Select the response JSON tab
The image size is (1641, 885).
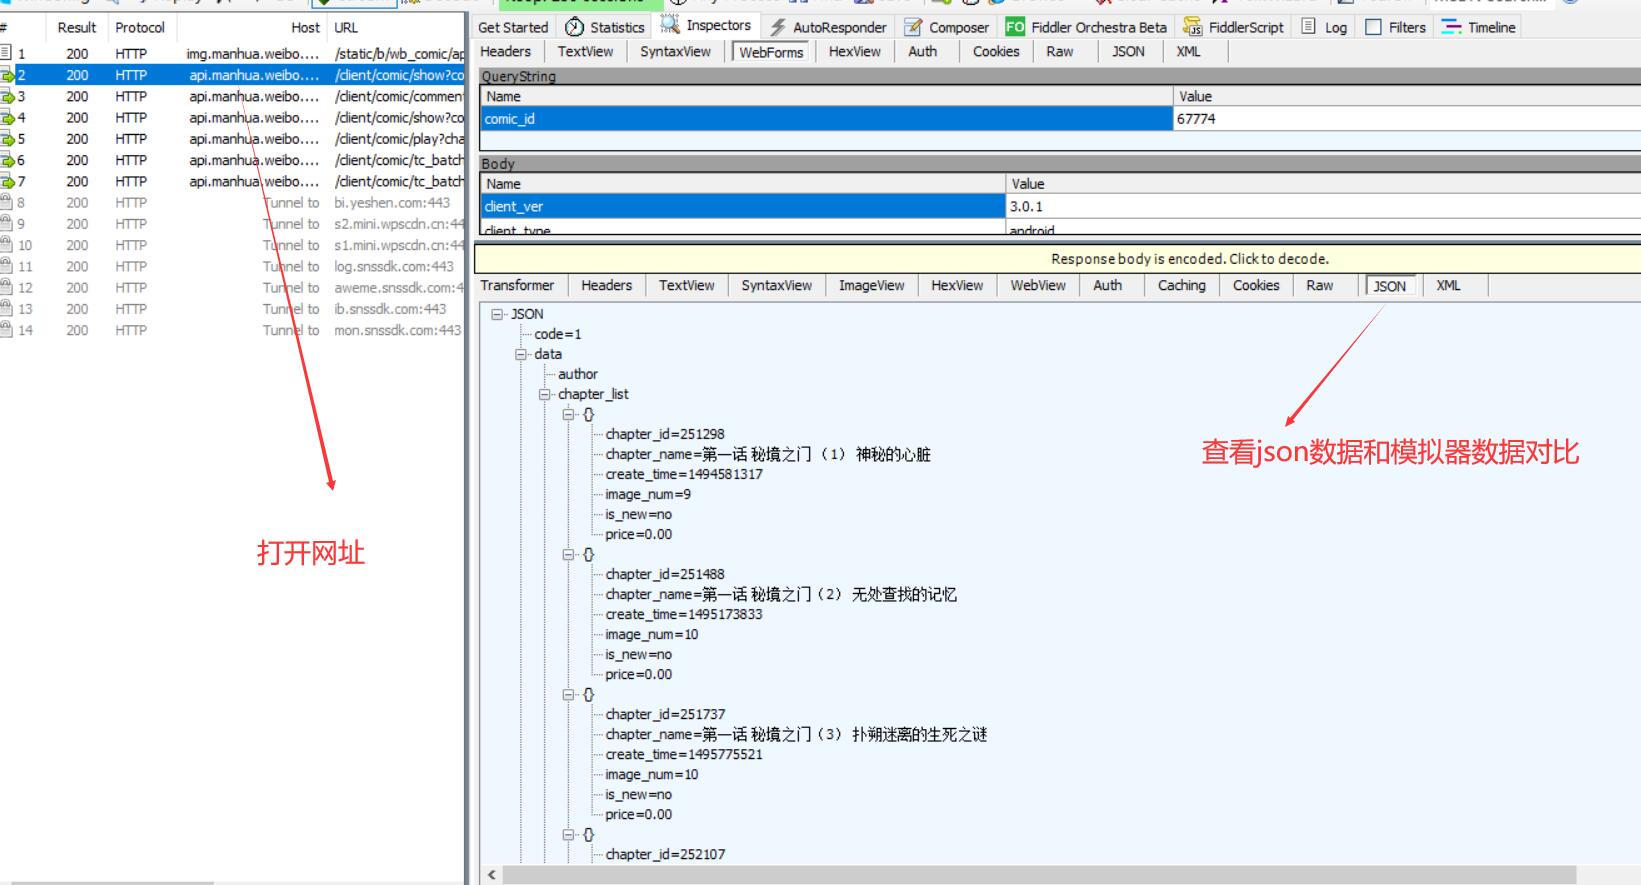(x=1389, y=286)
